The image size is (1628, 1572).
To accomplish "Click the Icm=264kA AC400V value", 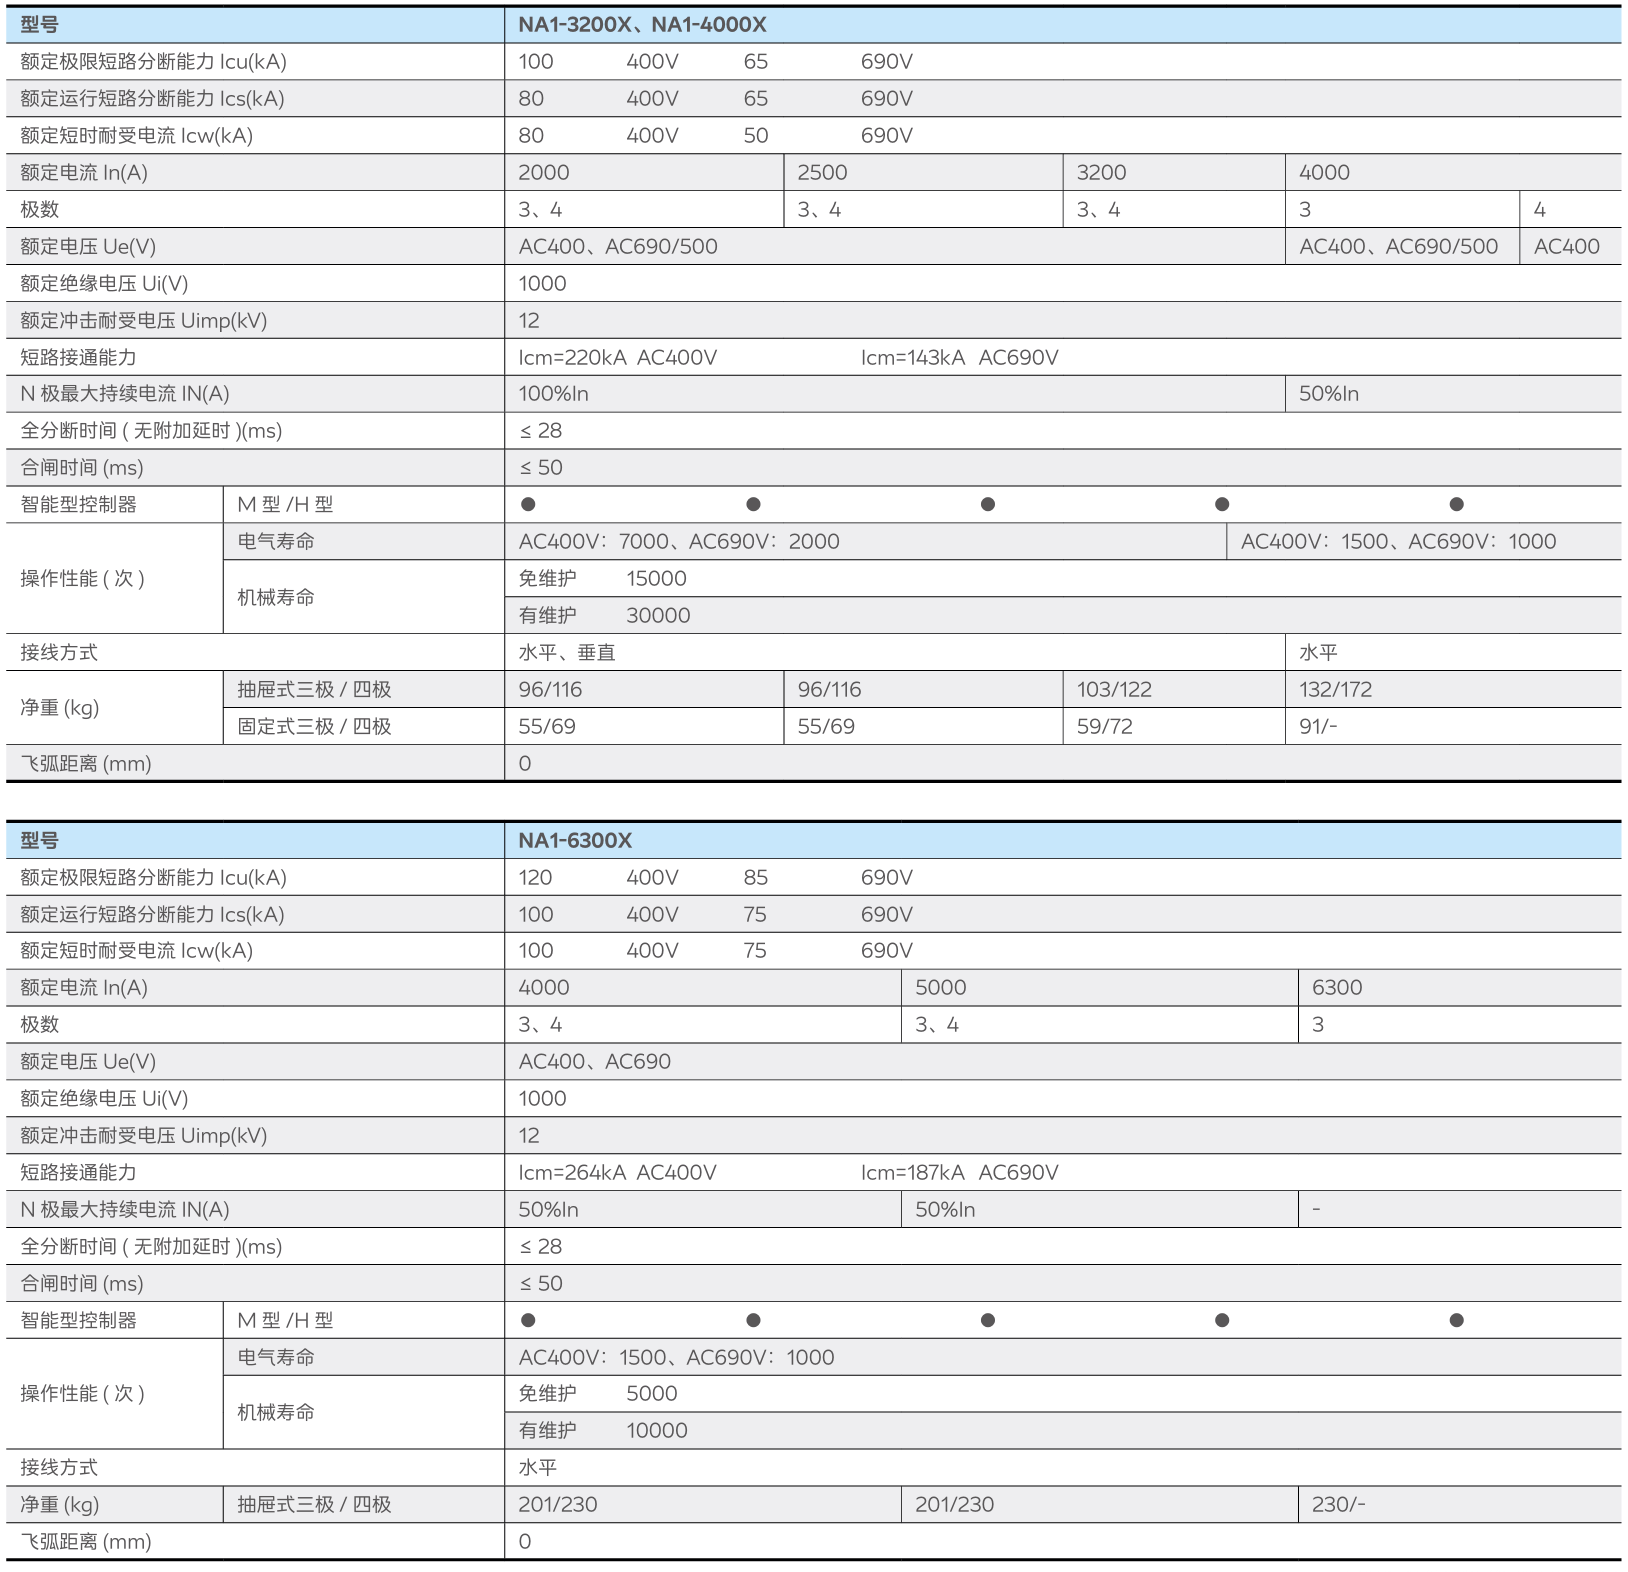I will tap(617, 1173).
